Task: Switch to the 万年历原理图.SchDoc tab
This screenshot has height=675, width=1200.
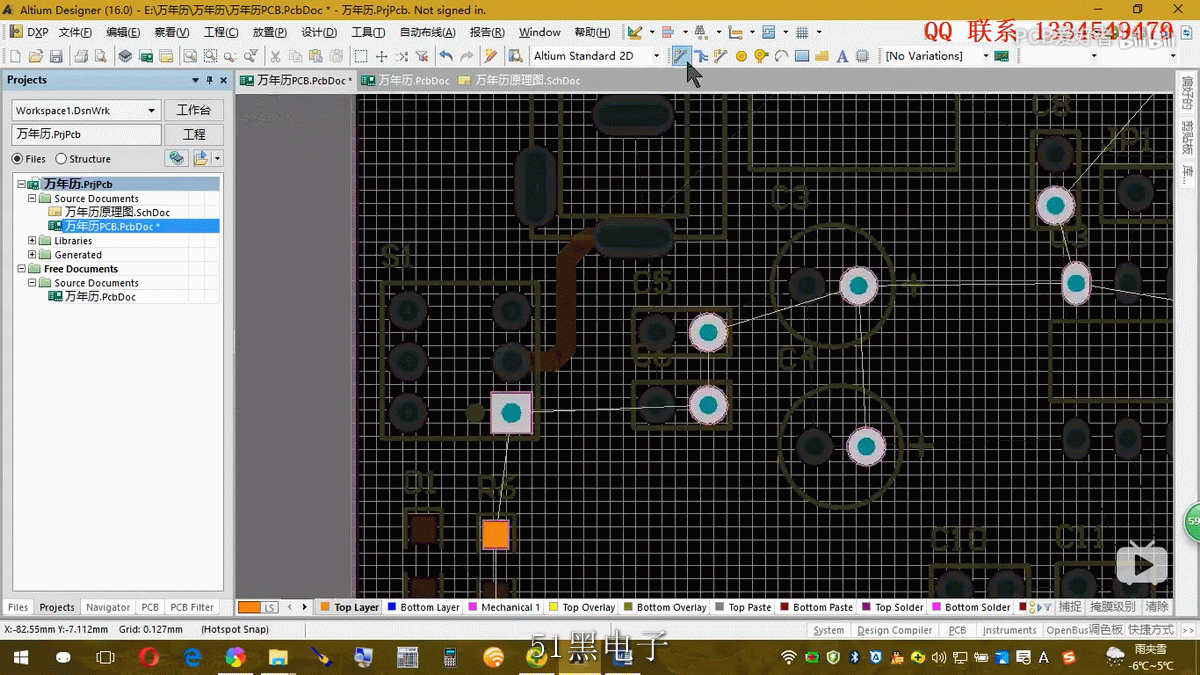Action: coord(518,80)
